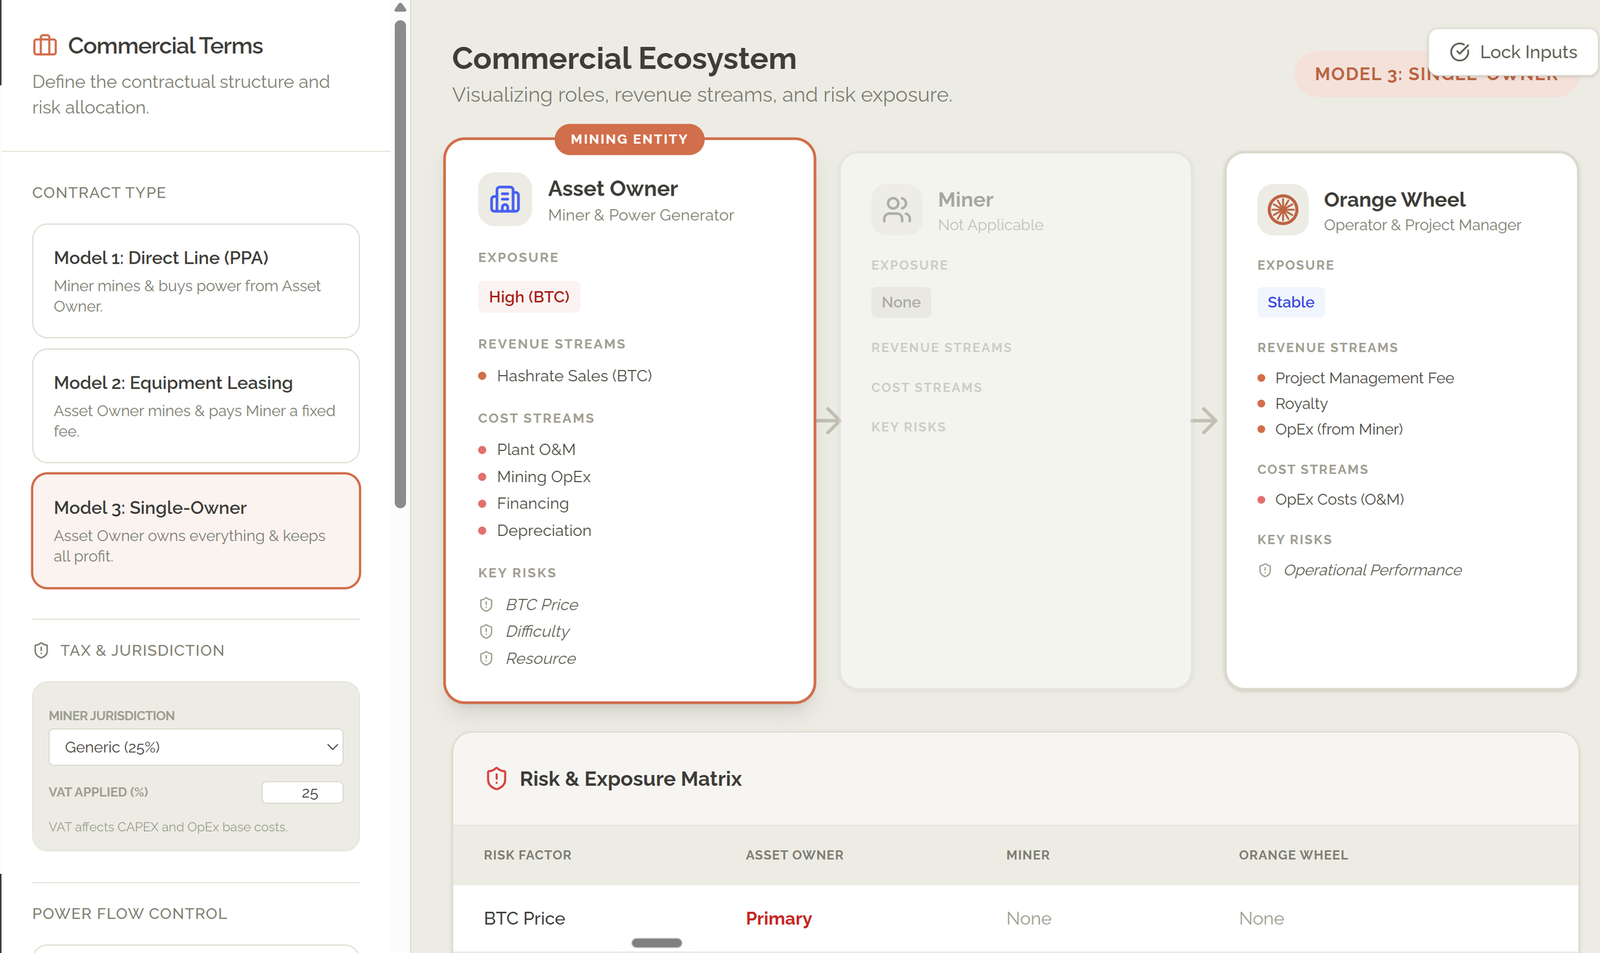
Task: Click the Royalty revenue stream
Action: 1301,404
